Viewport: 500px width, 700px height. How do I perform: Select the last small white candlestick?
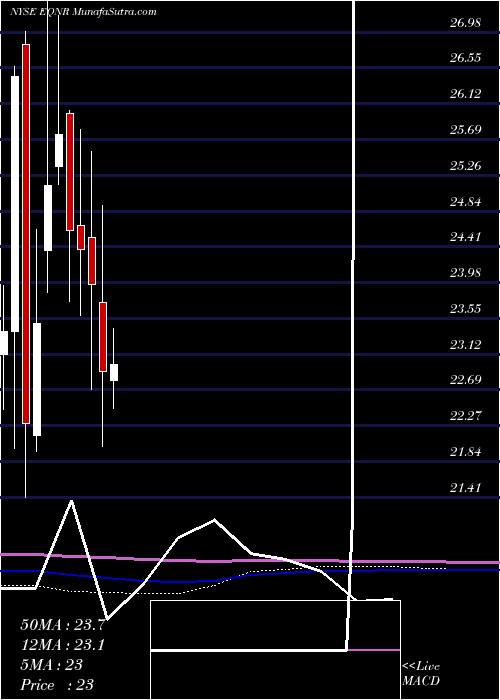click(114, 372)
